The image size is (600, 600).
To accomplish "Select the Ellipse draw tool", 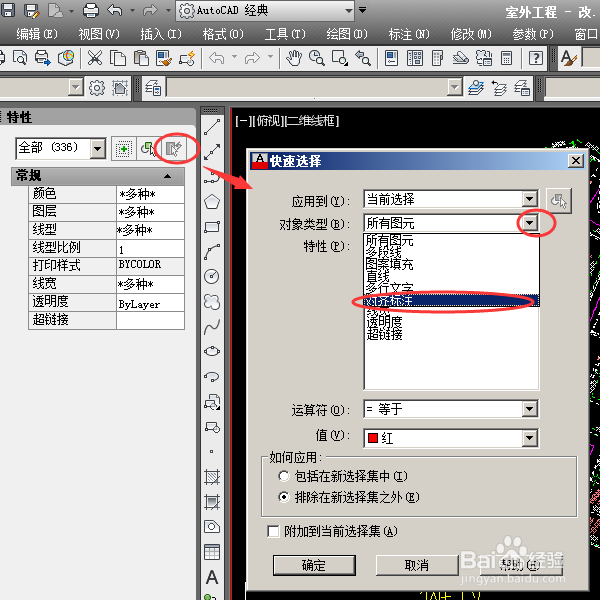I will pyautogui.click(x=212, y=351).
